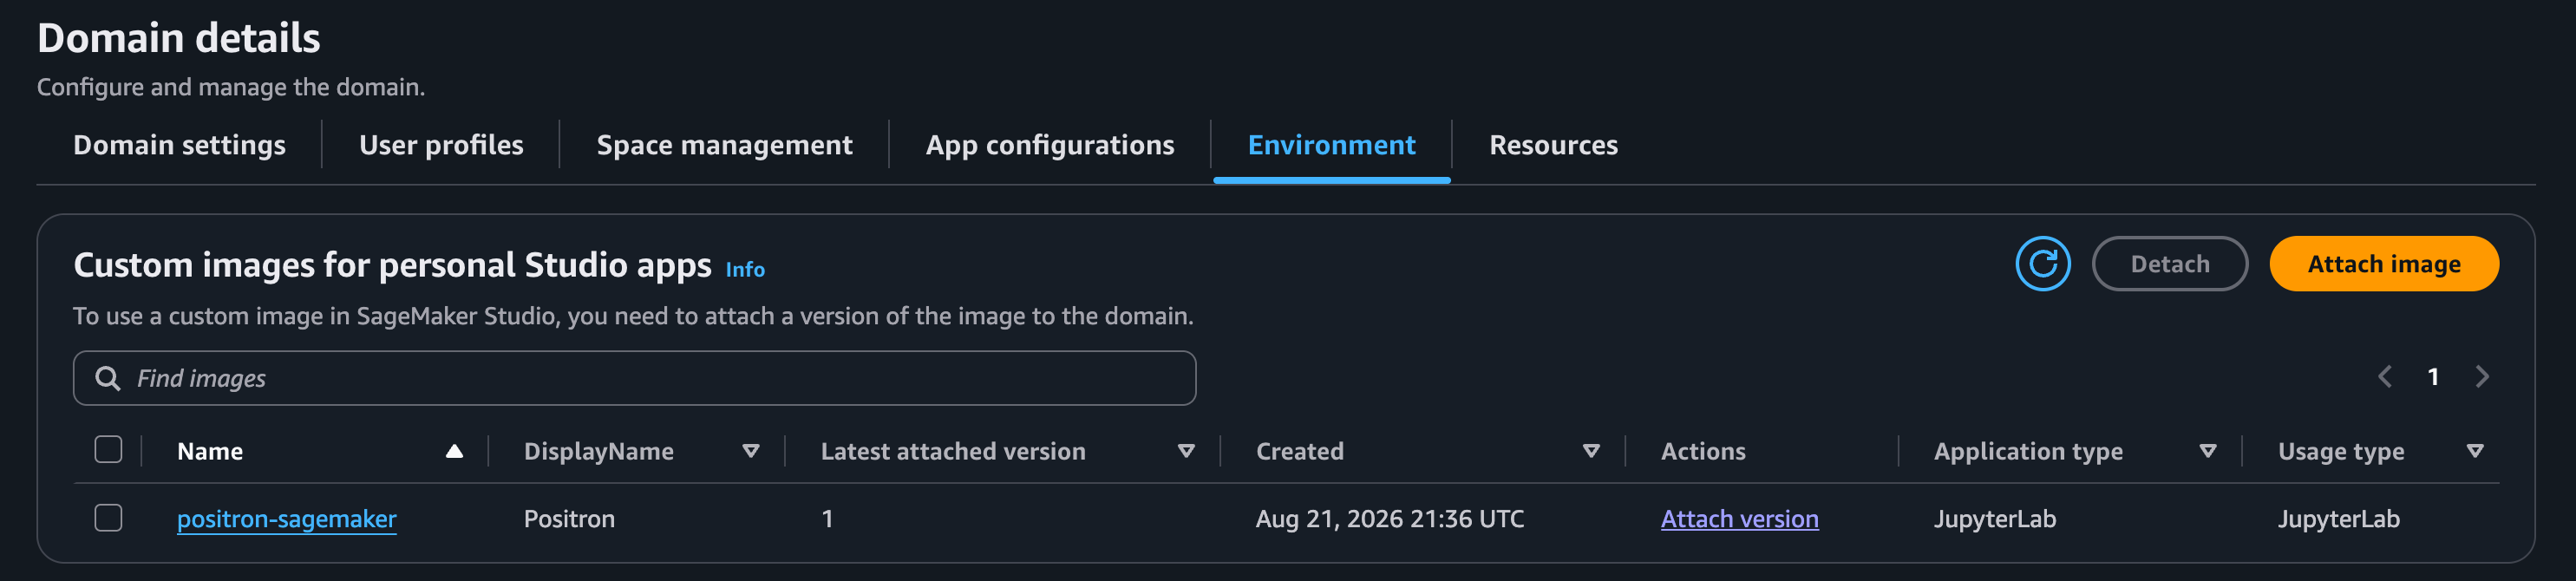Sort by Latest attached version arrow
The width and height of the screenshot is (2576, 581).
click(x=1186, y=451)
